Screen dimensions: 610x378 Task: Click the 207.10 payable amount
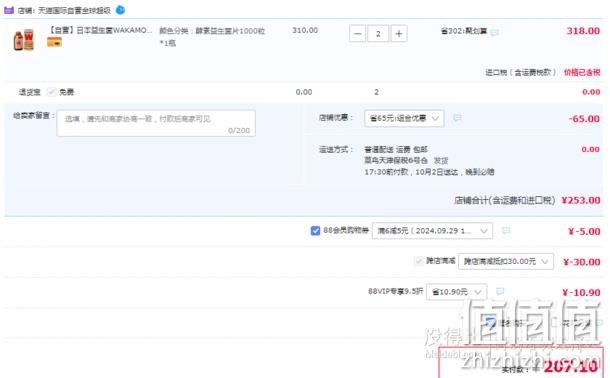point(570,366)
